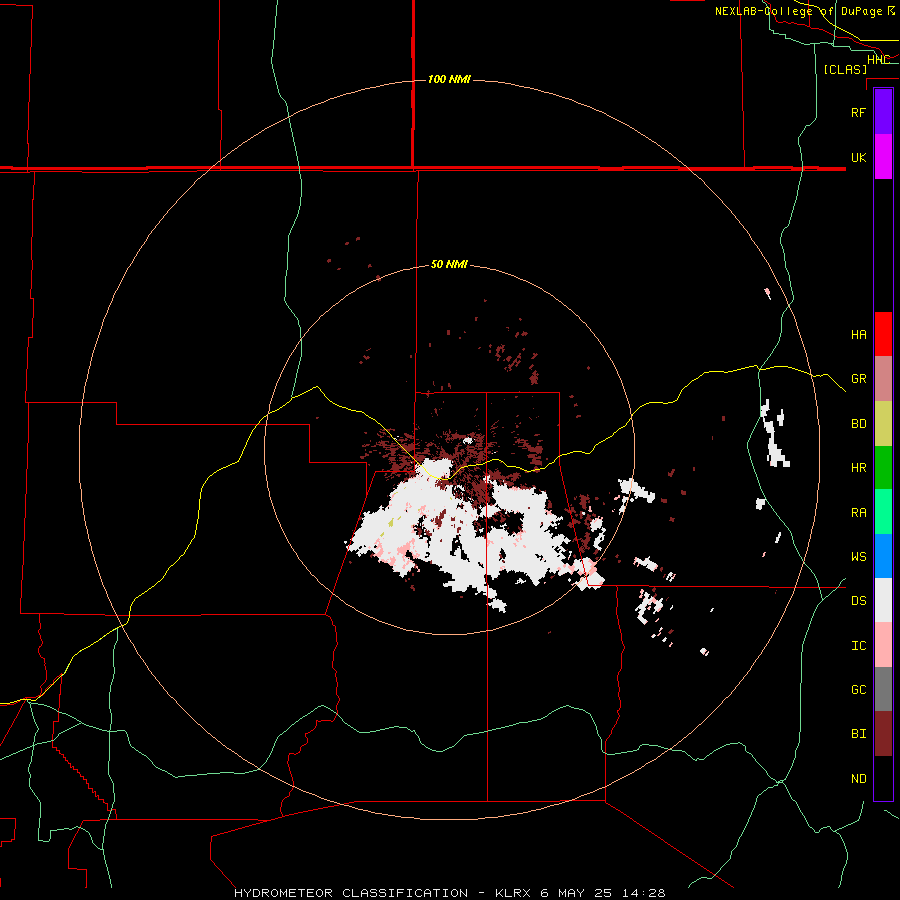Click the "IC" legend label
900x900 pixels.
858,646
